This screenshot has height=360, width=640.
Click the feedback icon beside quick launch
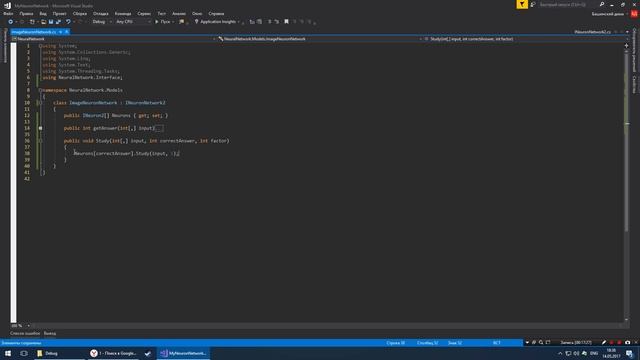click(x=533, y=4)
